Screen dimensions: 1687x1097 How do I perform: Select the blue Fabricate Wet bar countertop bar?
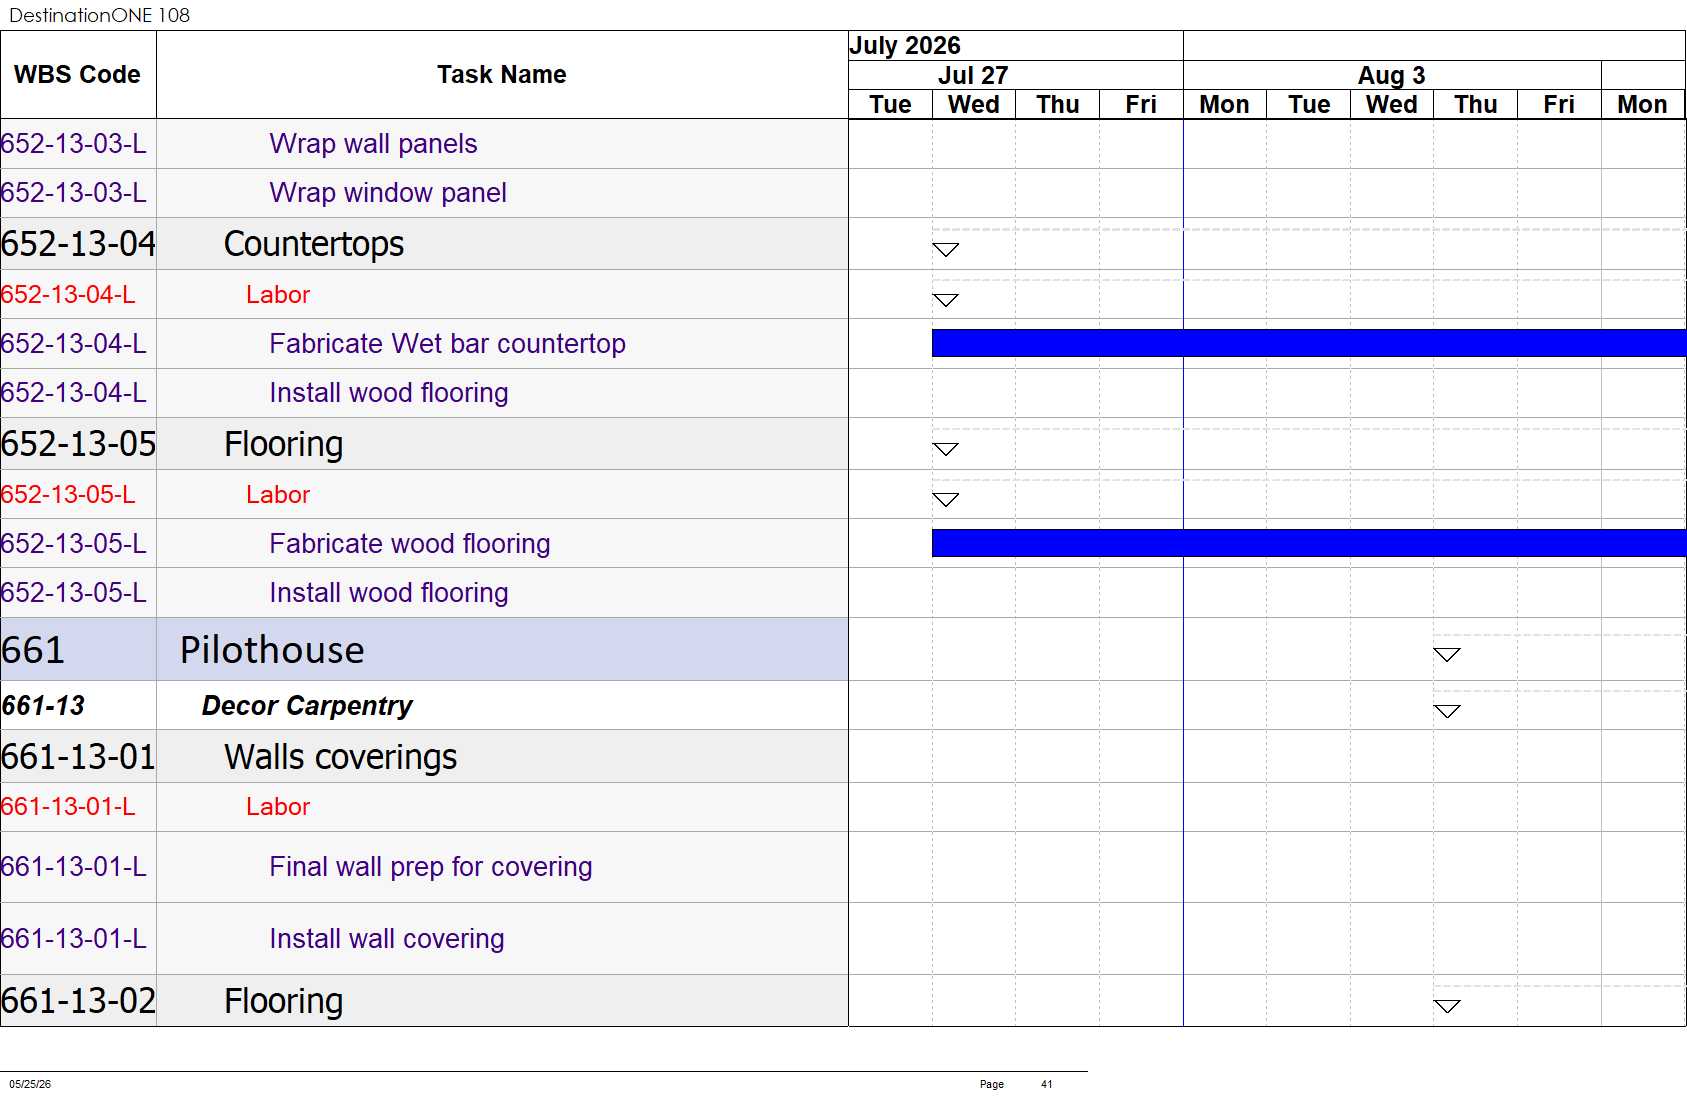(x=1309, y=343)
